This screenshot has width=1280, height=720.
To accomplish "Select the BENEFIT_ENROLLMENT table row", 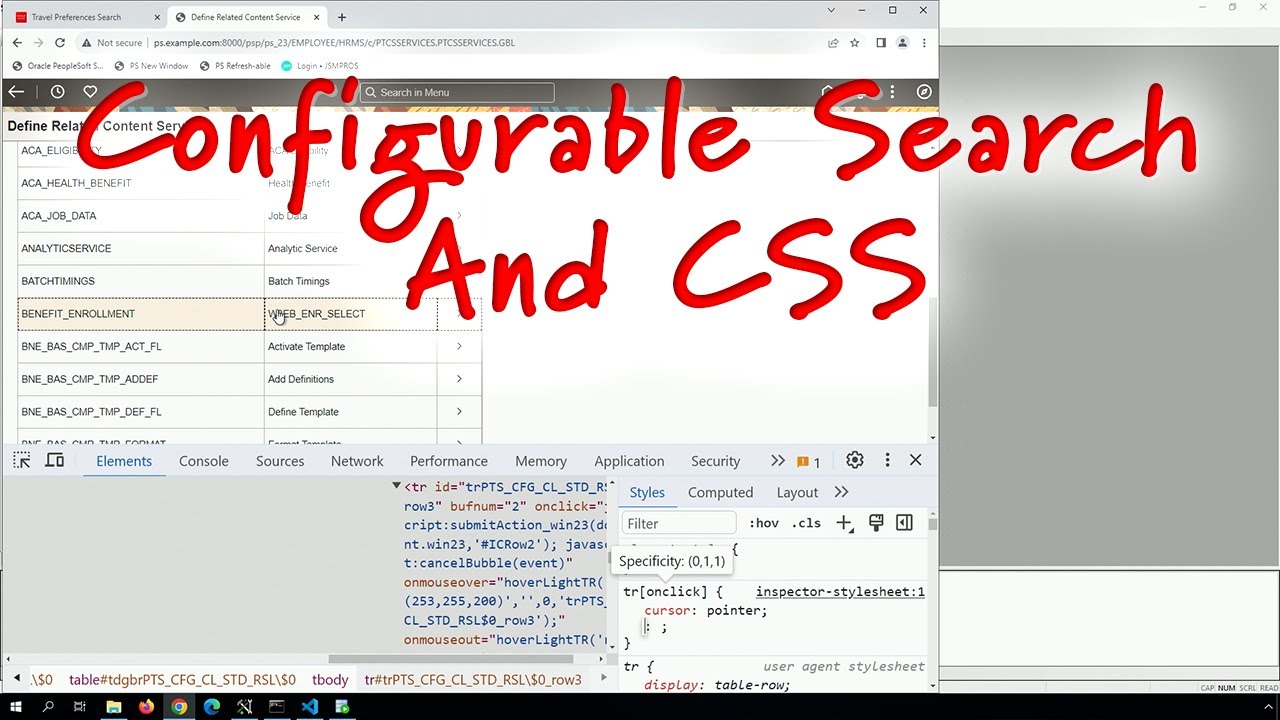I will (249, 314).
